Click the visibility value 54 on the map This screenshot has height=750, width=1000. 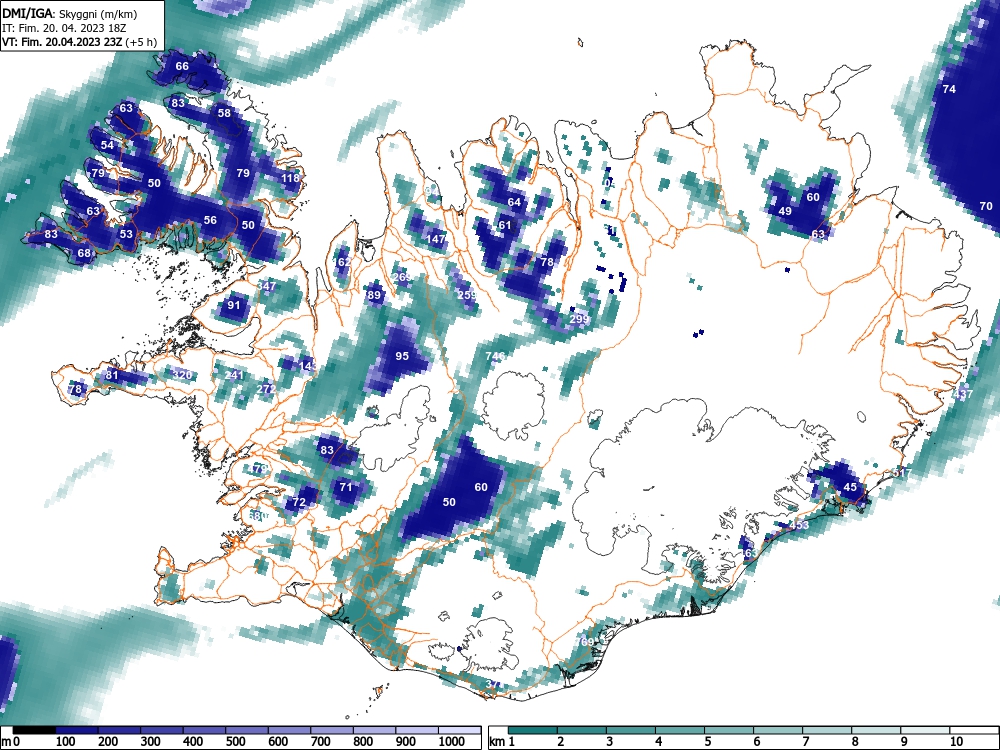tap(107, 145)
